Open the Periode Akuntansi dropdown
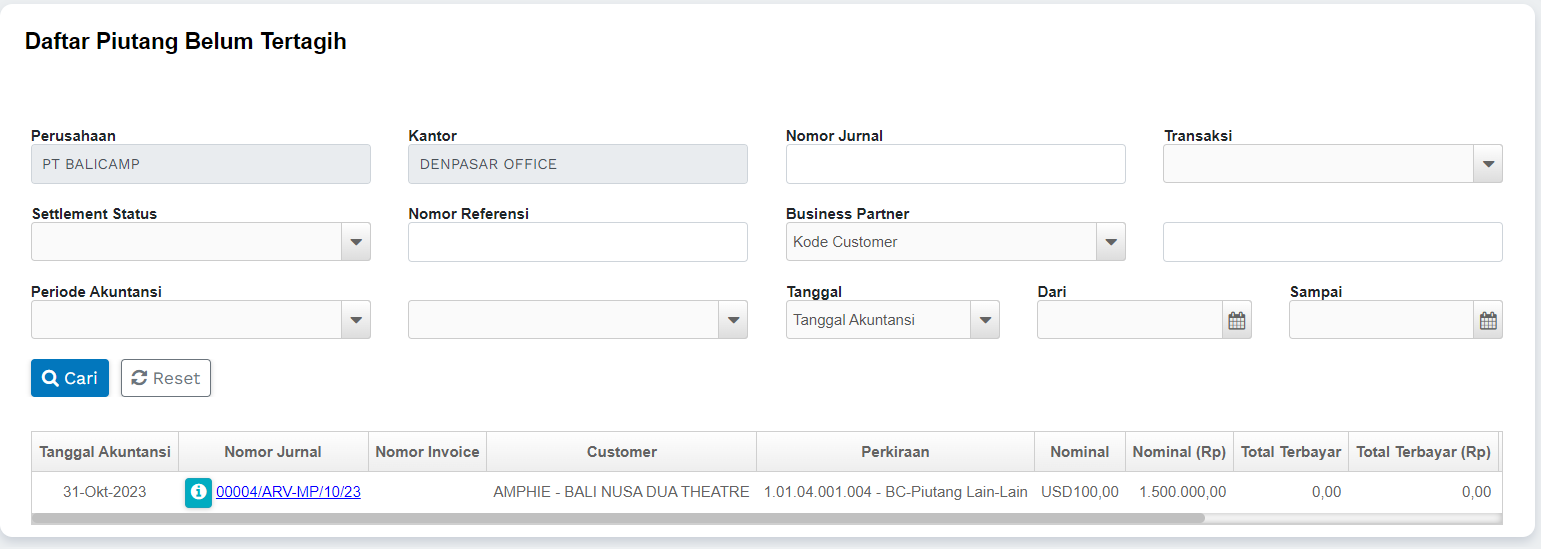 tap(356, 320)
